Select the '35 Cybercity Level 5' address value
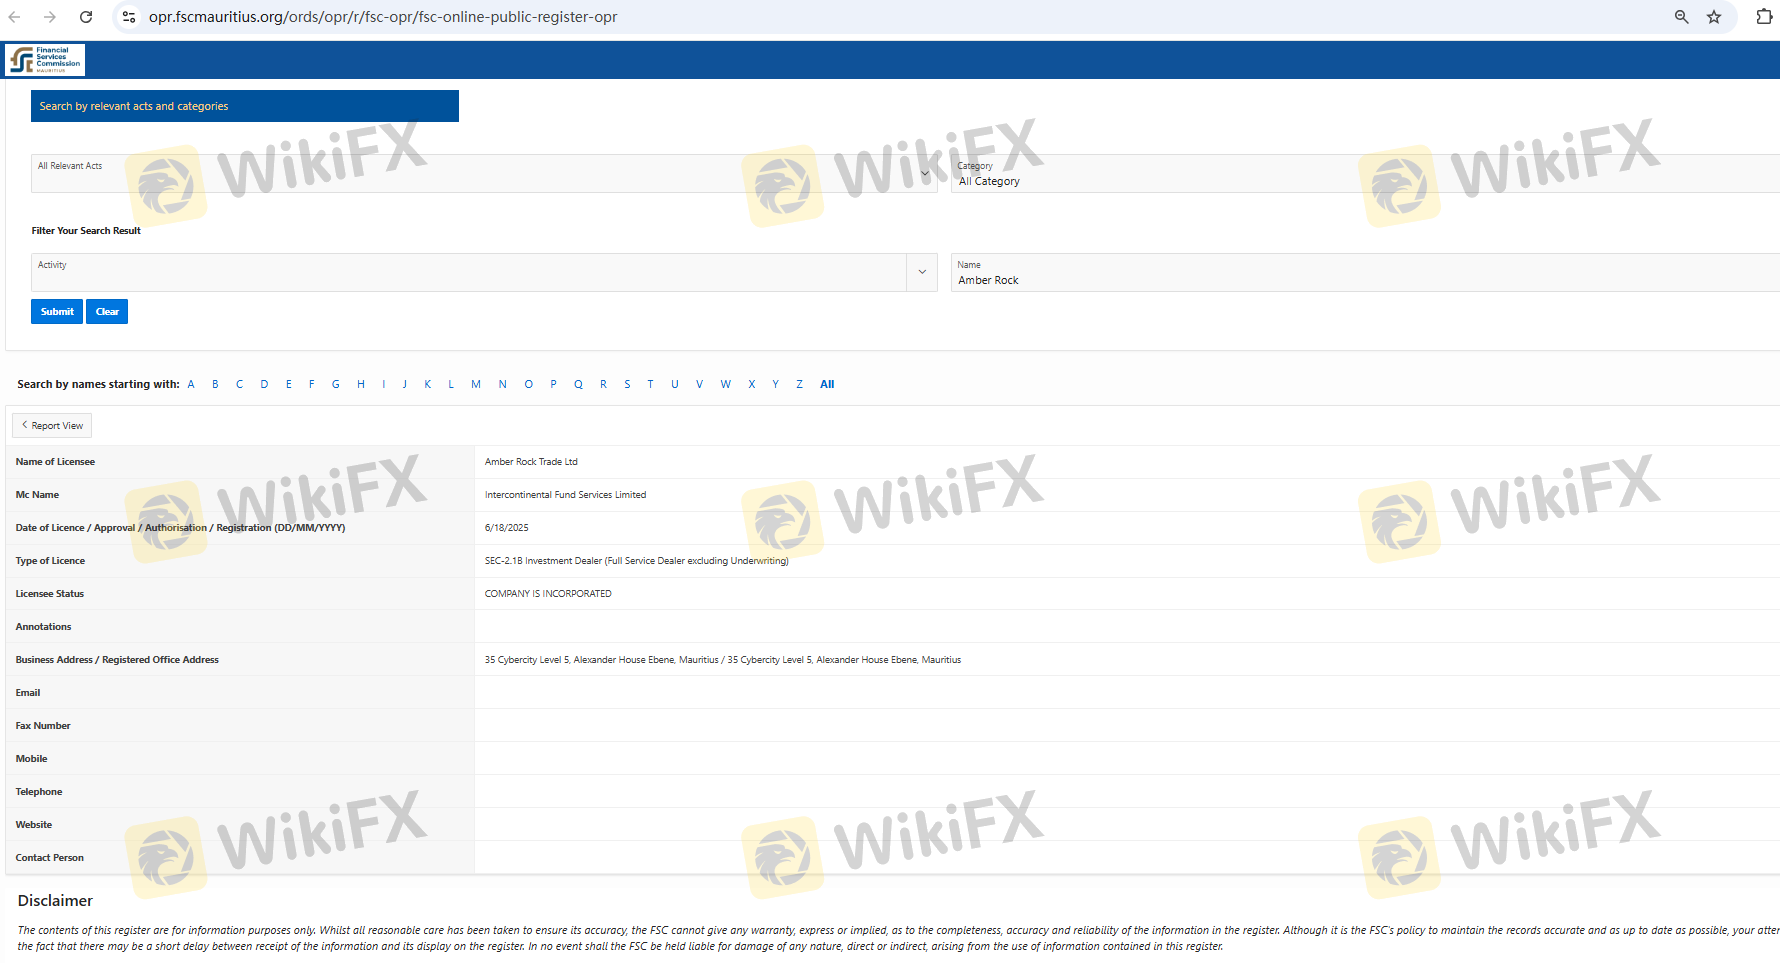1780x963 pixels. pyautogui.click(x=723, y=660)
